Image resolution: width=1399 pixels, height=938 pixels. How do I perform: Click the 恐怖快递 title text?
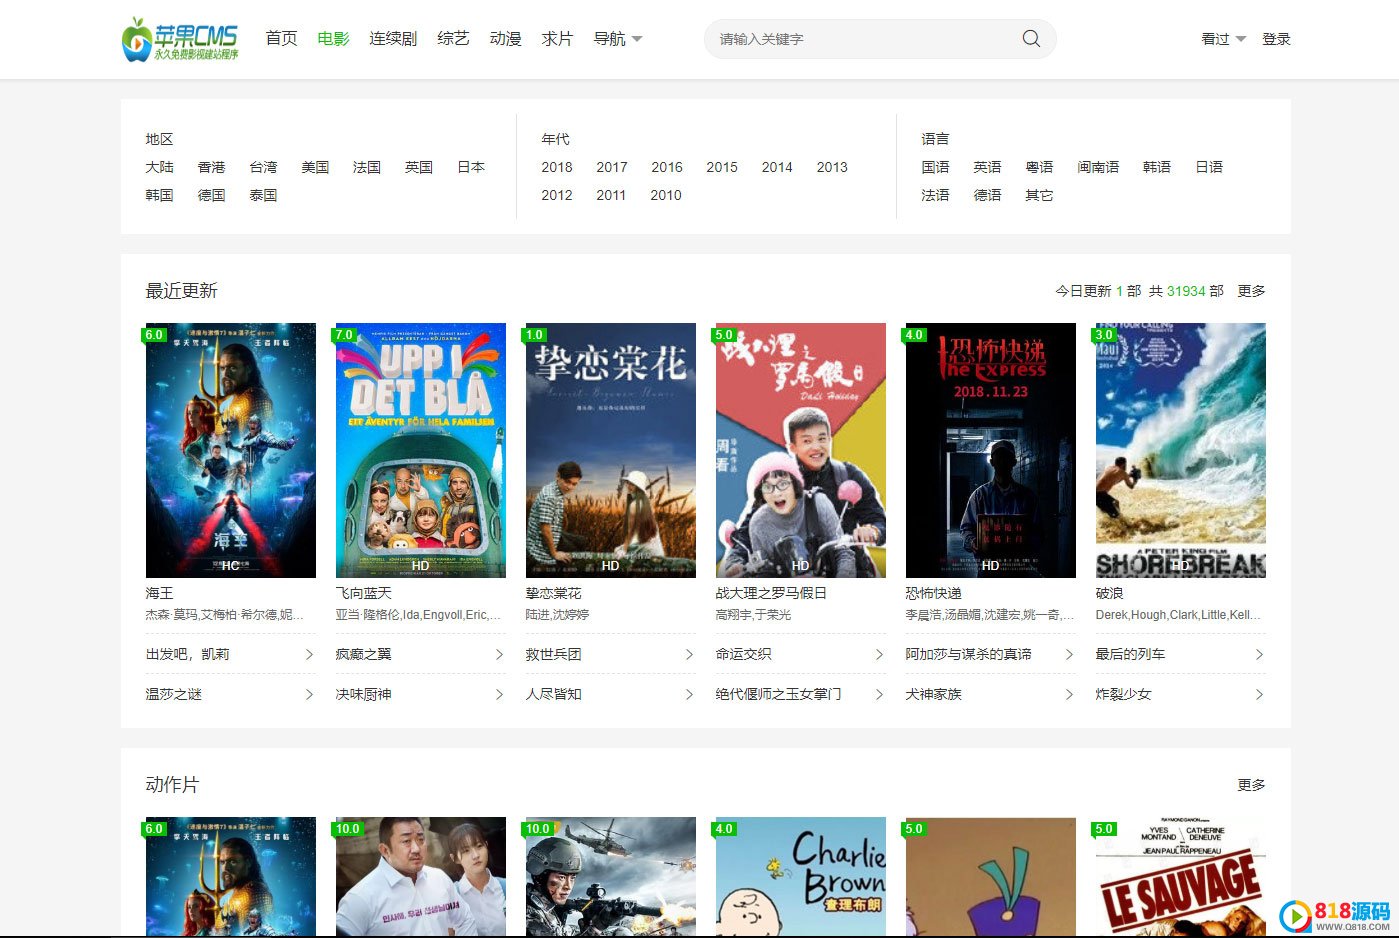coord(933,593)
